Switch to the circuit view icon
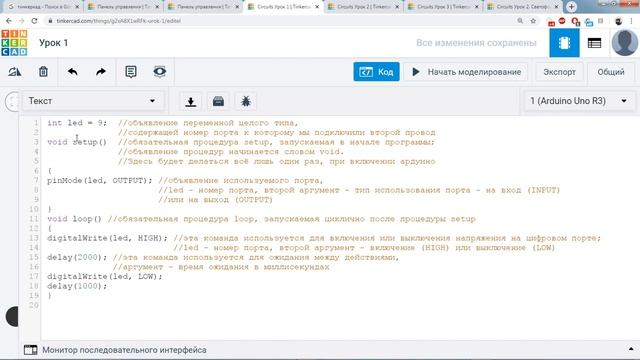The image size is (640, 360). point(564,43)
